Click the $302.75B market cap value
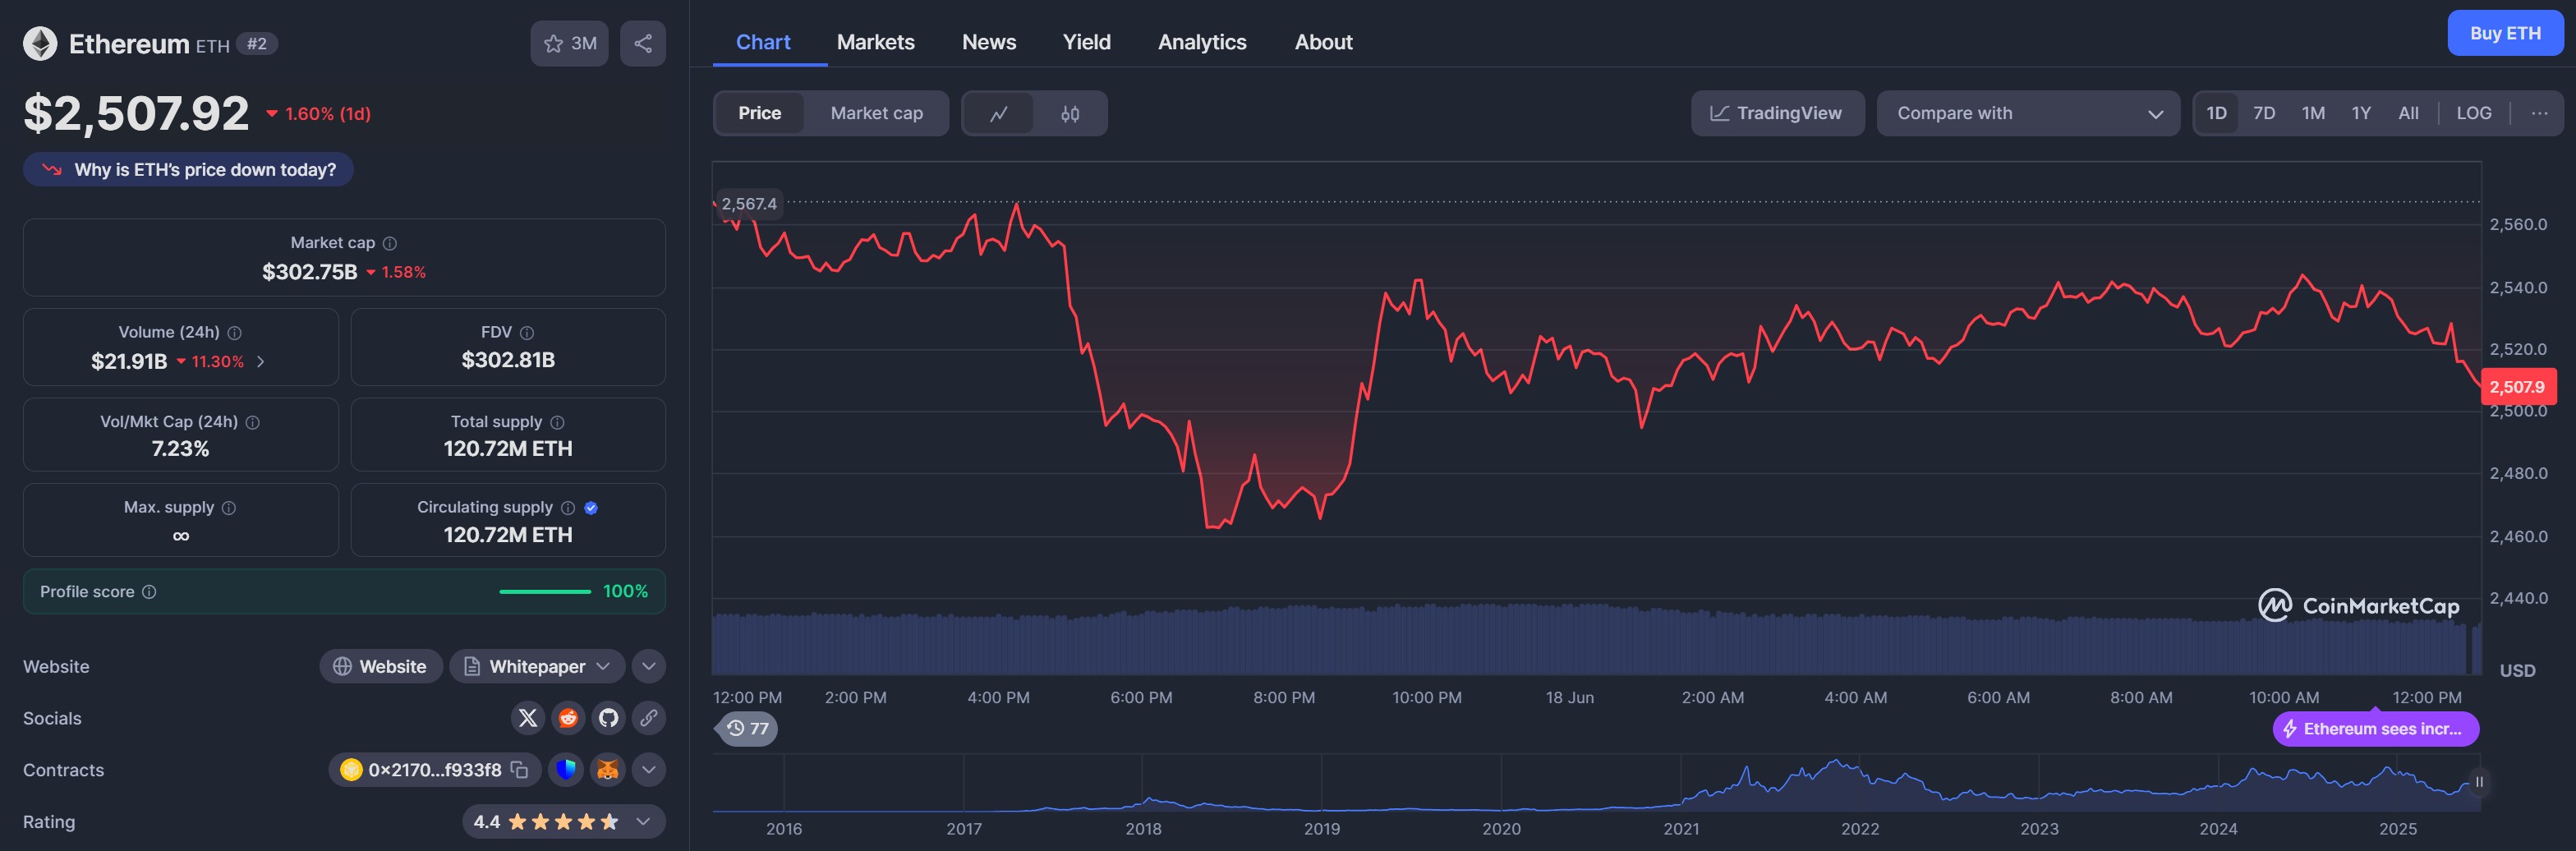2576x851 pixels. point(310,272)
